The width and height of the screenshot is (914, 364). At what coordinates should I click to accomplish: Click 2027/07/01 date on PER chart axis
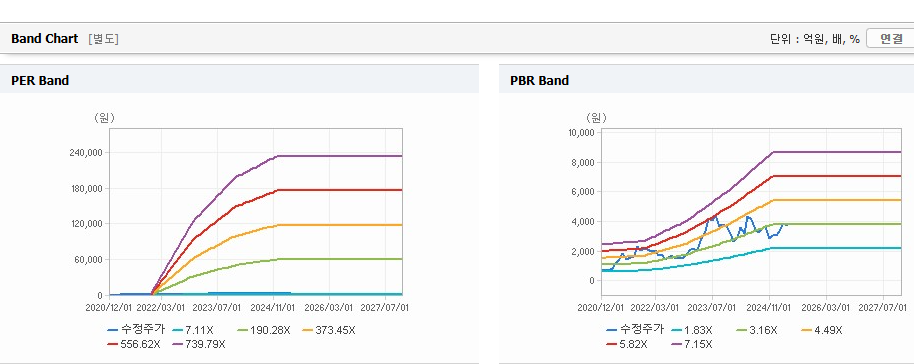point(386,307)
